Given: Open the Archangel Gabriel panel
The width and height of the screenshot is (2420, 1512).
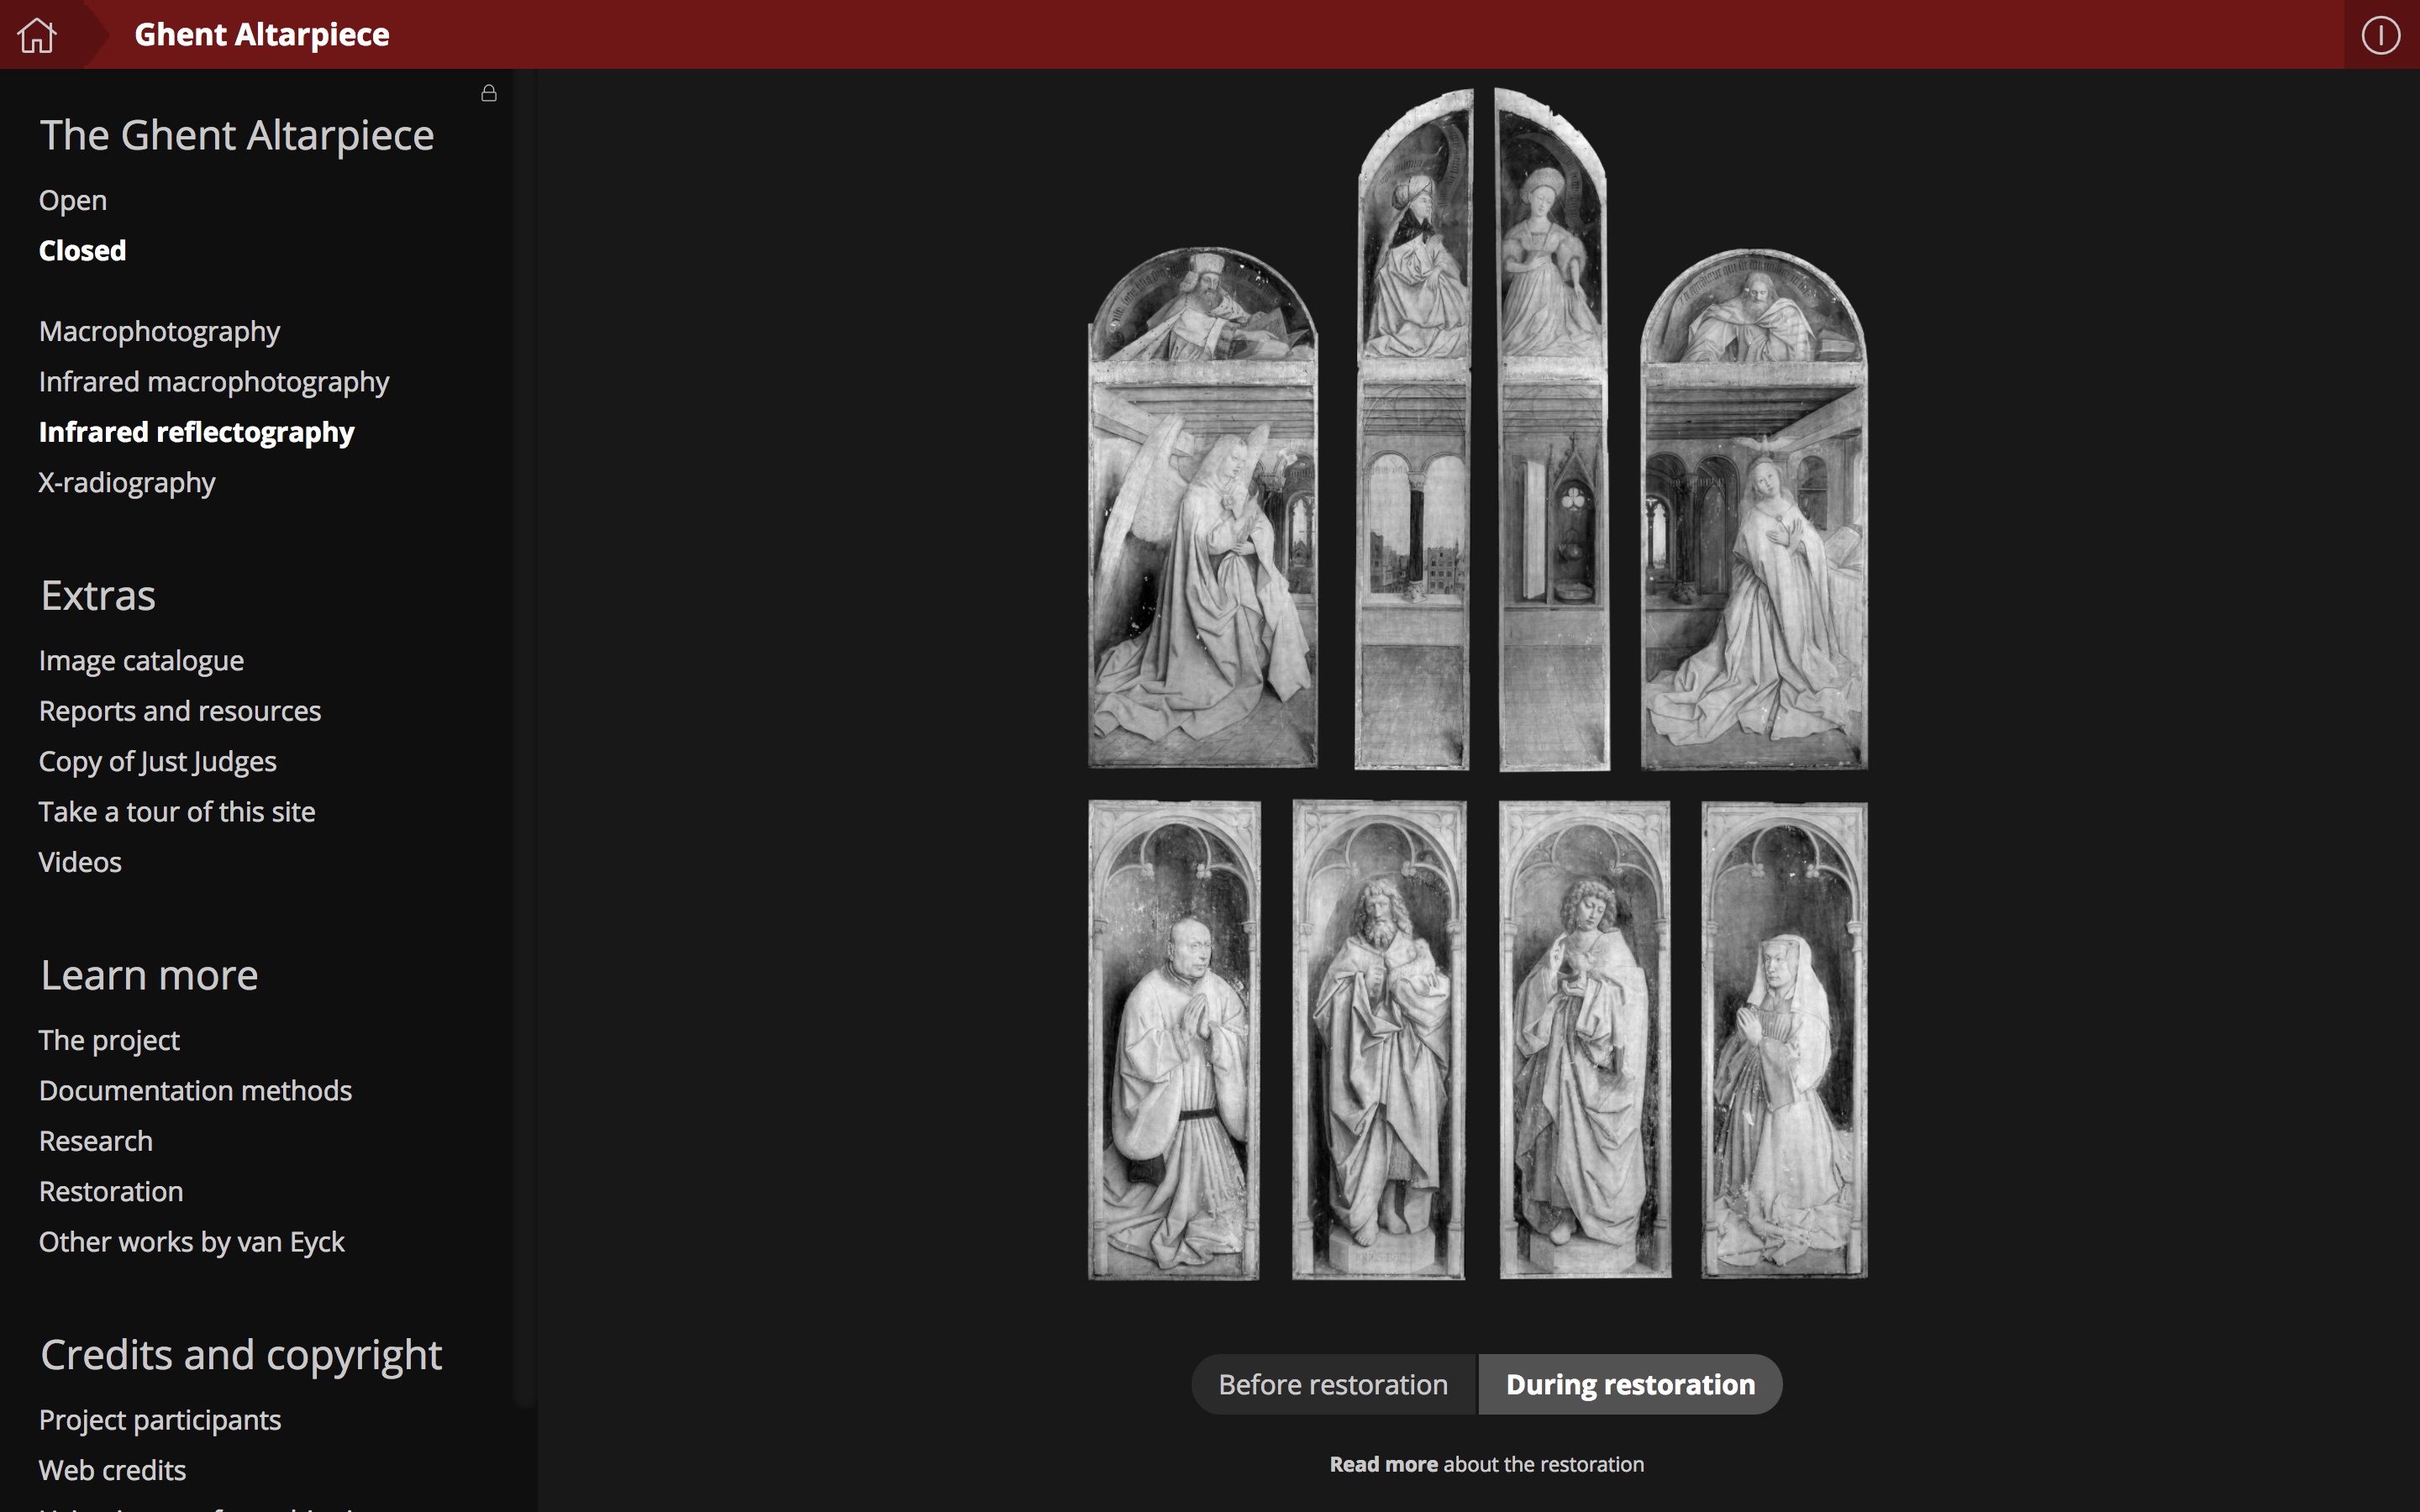Looking at the screenshot, I should click(1203, 508).
